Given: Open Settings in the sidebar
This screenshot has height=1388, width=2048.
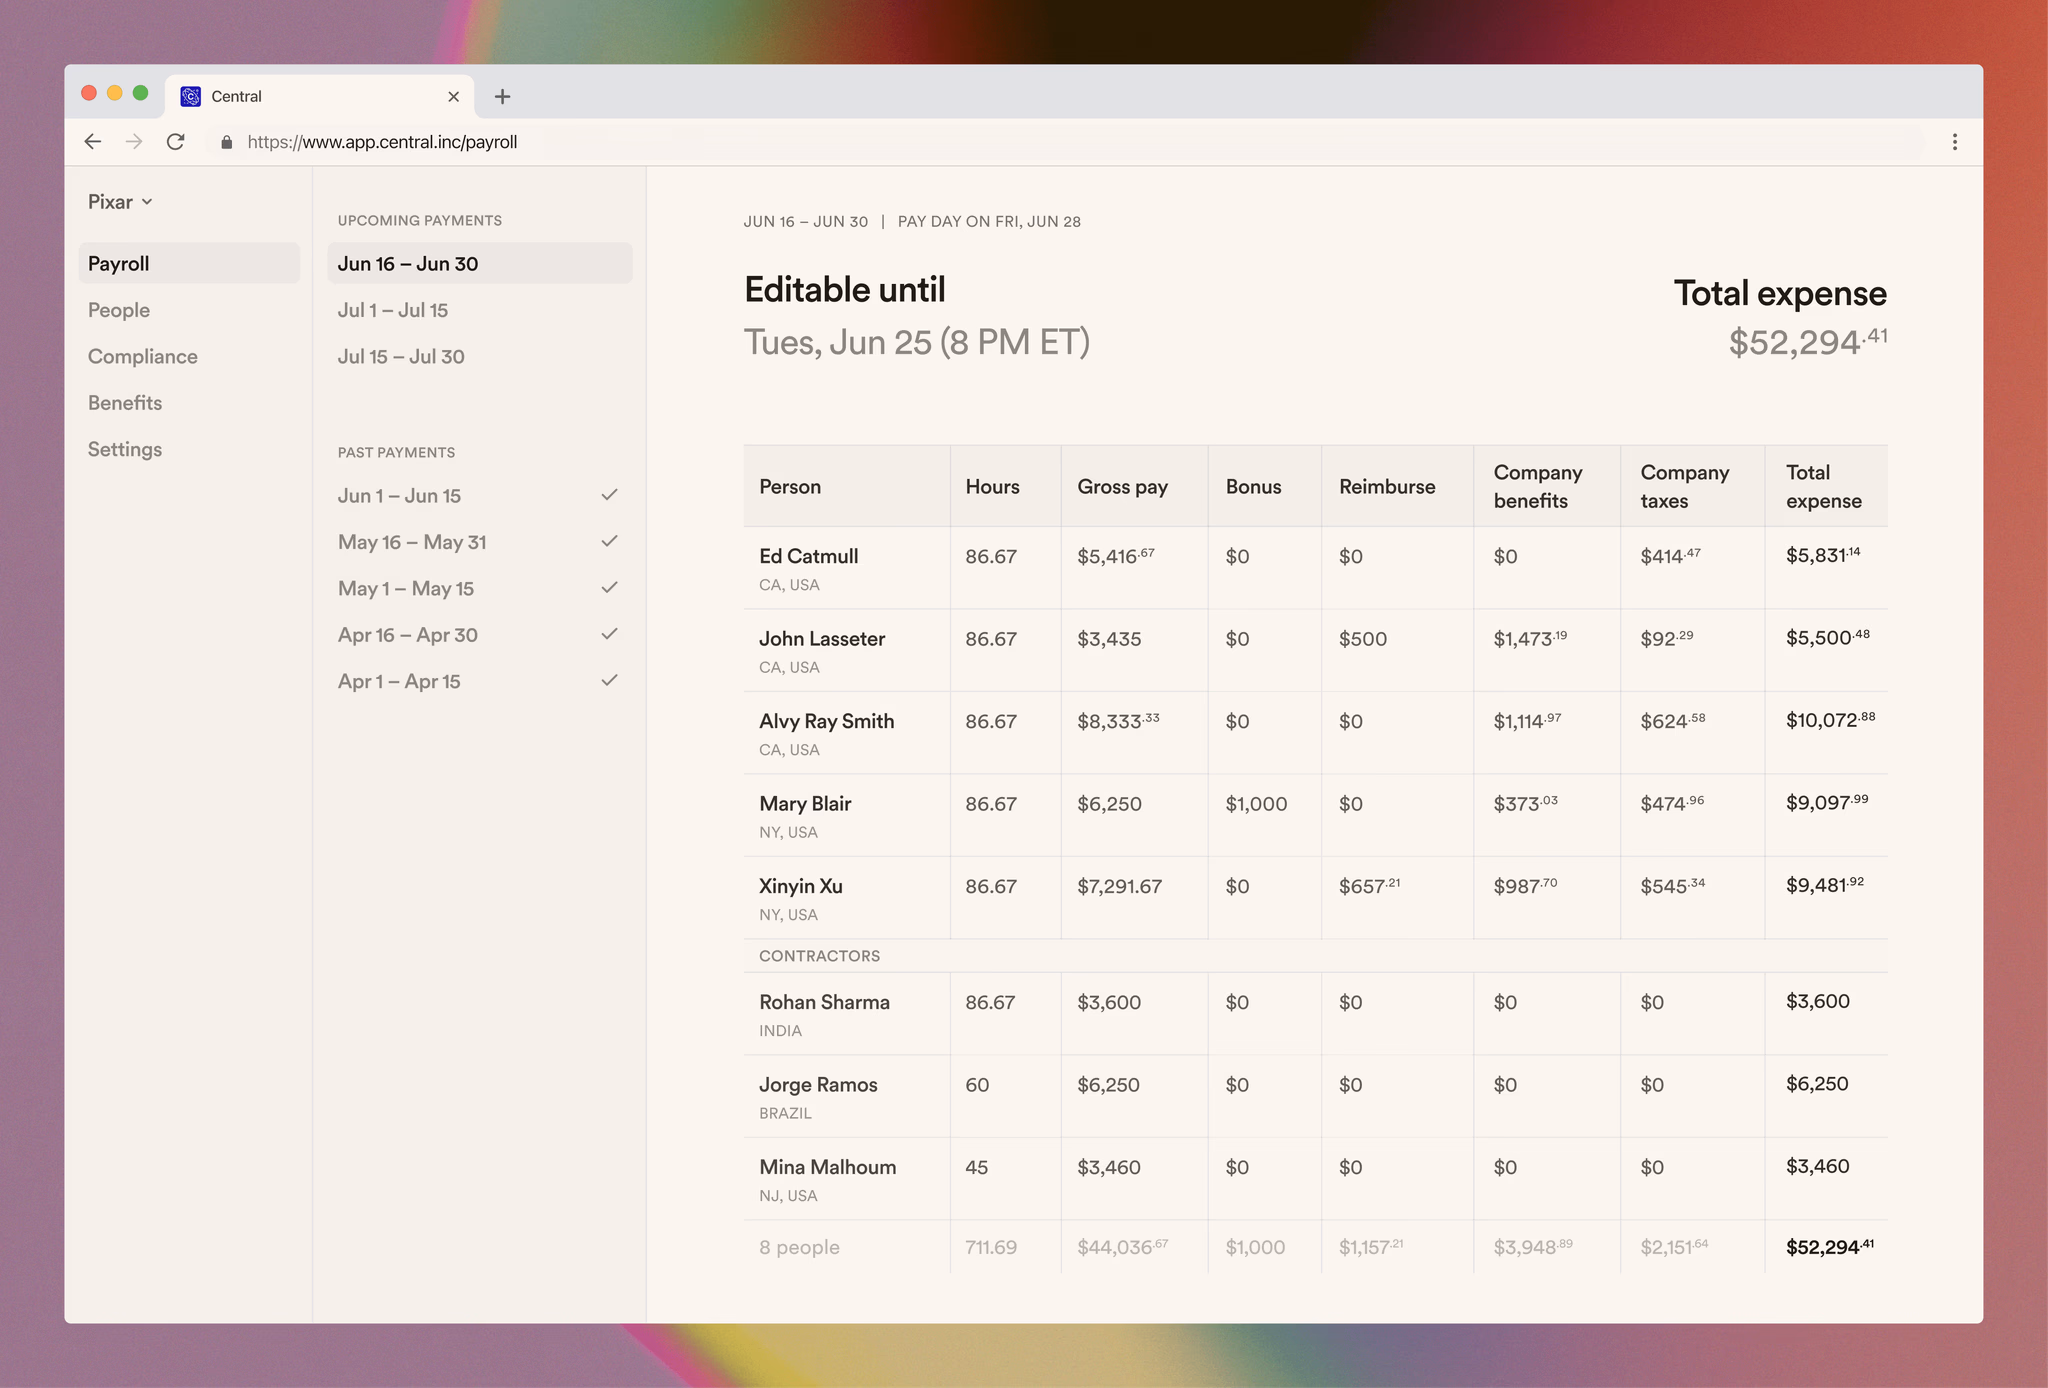Looking at the screenshot, I should pyautogui.click(x=125, y=449).
